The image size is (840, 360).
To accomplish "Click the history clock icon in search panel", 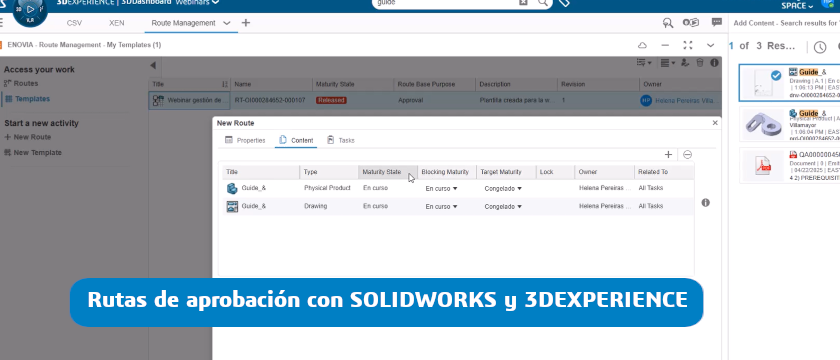I will (820, 47).
